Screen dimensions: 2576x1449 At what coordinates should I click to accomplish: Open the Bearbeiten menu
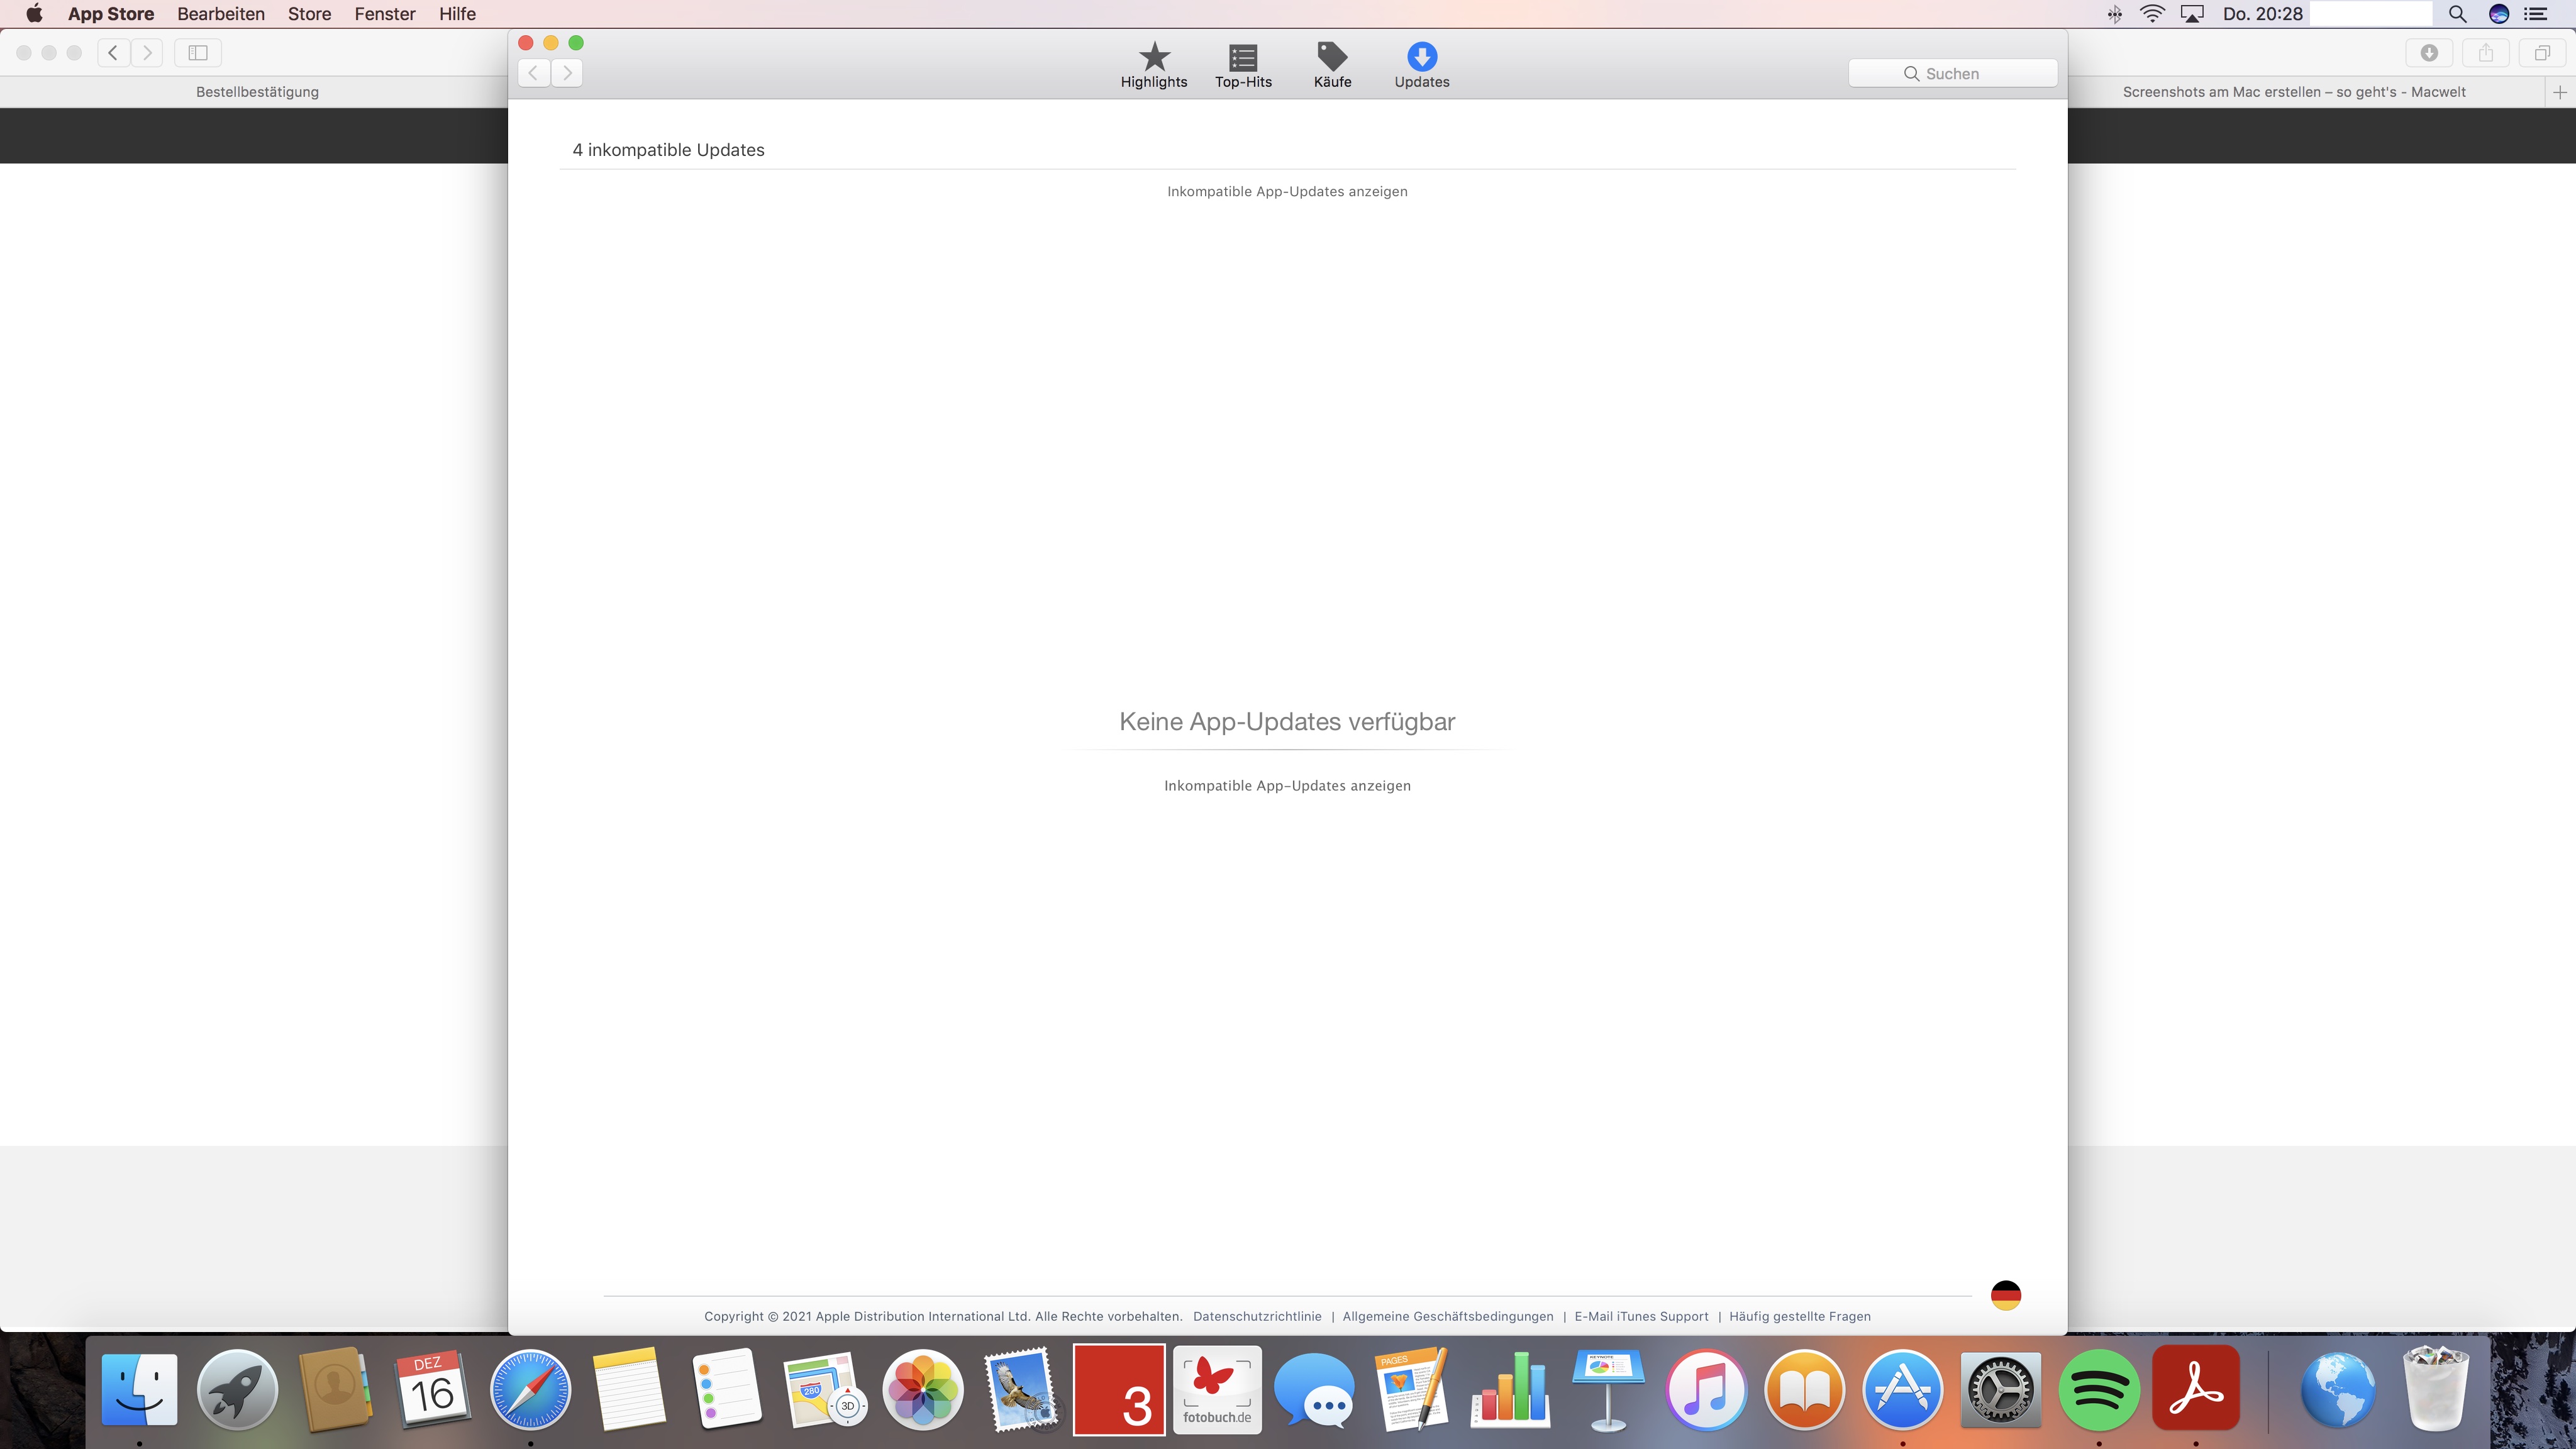pos(221,14)
